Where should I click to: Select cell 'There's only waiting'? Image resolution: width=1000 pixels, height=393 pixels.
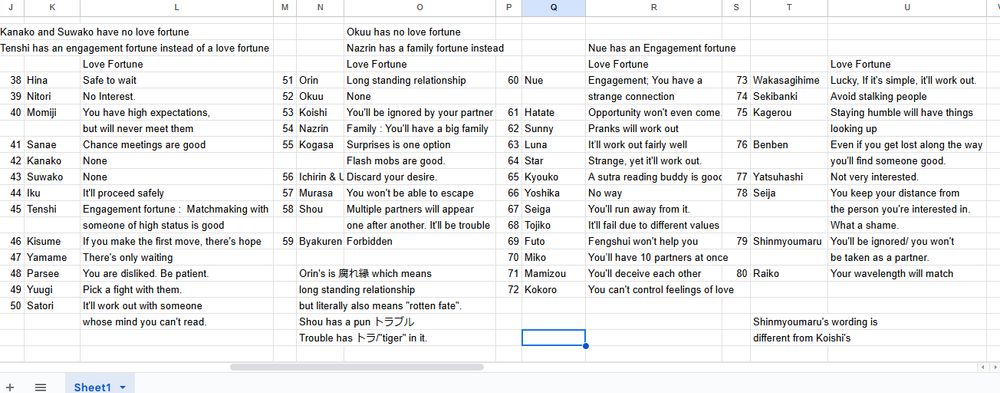(x=177, y=257)
